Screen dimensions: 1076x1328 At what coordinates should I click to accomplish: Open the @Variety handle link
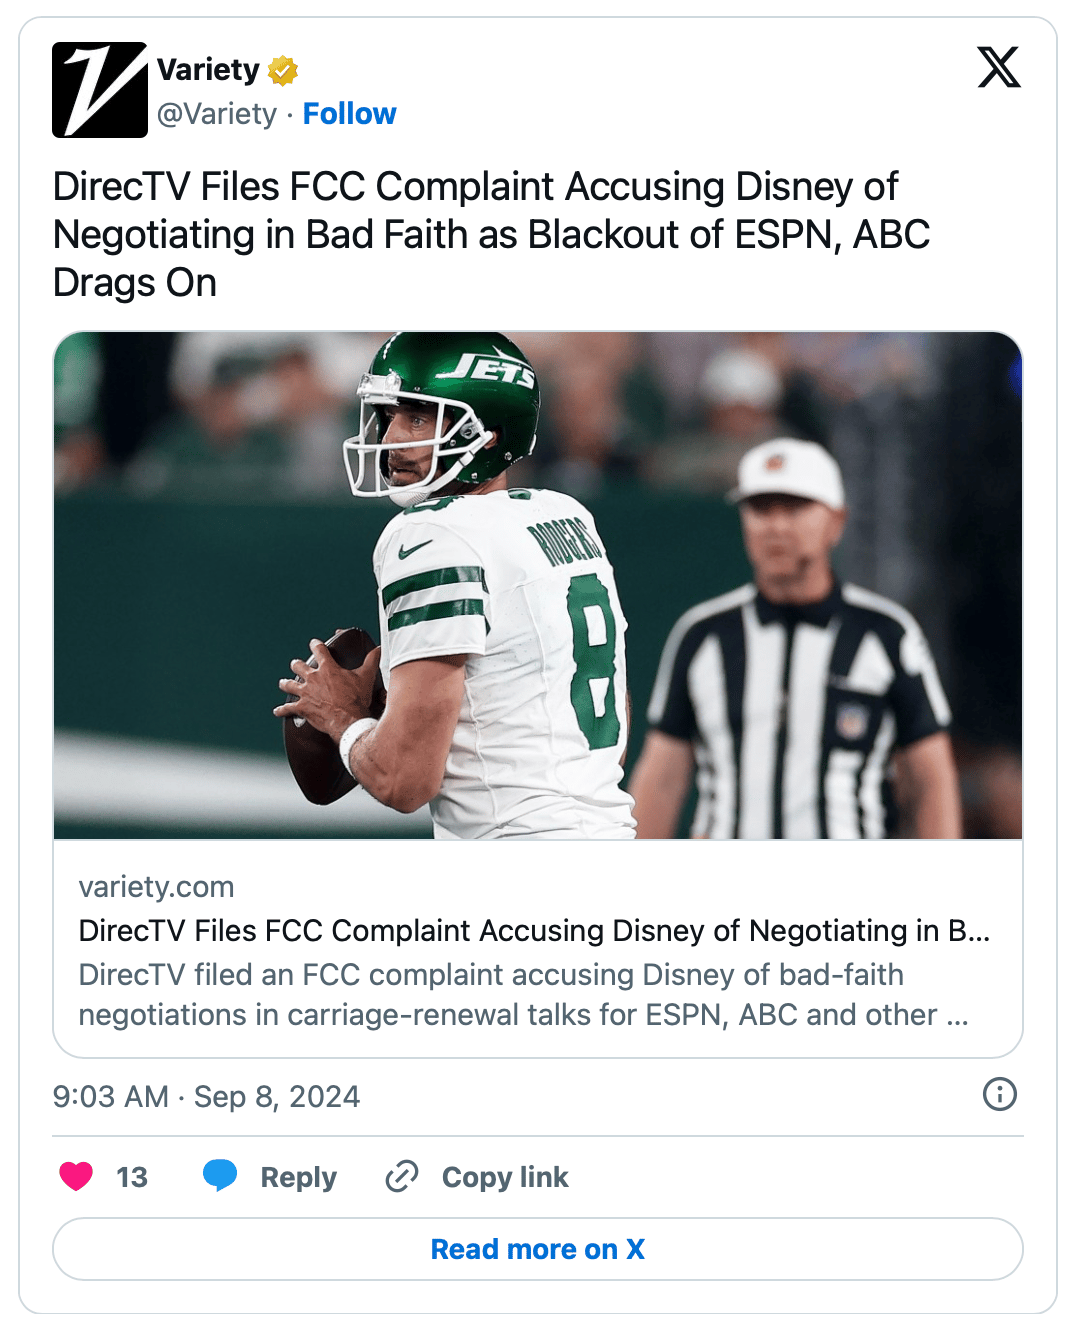217,114
